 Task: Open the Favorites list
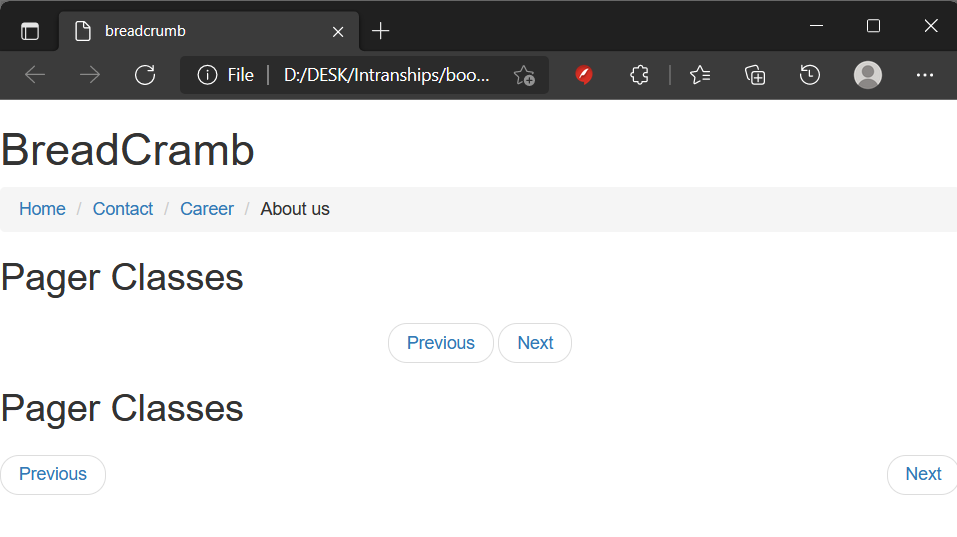pyautogui.click(x=700, y=75)
